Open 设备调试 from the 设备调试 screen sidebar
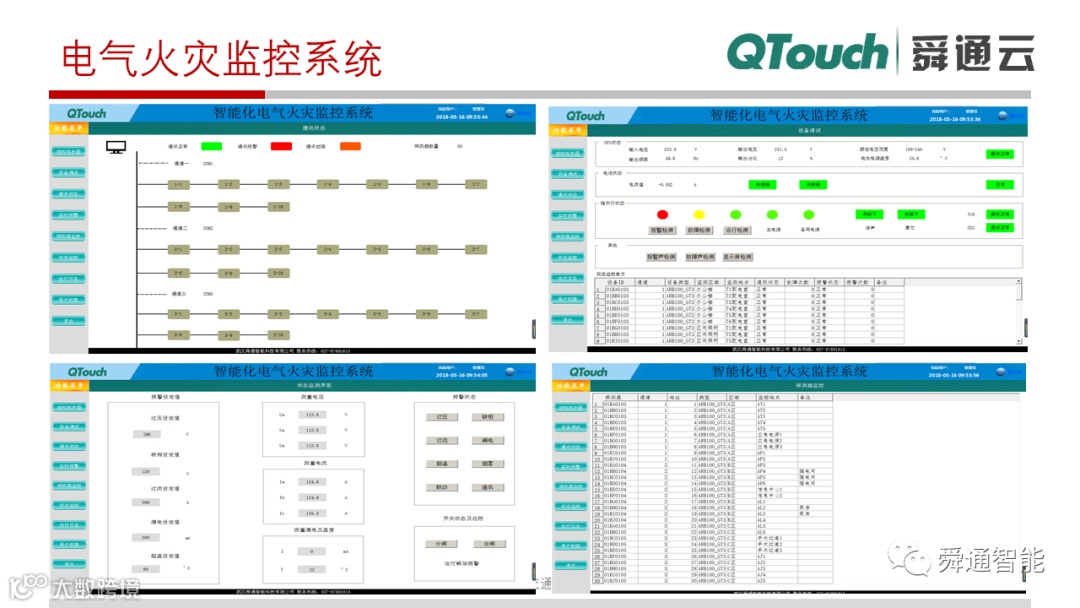The height and width of the screenshot is (608, 1080). point(568,174)
